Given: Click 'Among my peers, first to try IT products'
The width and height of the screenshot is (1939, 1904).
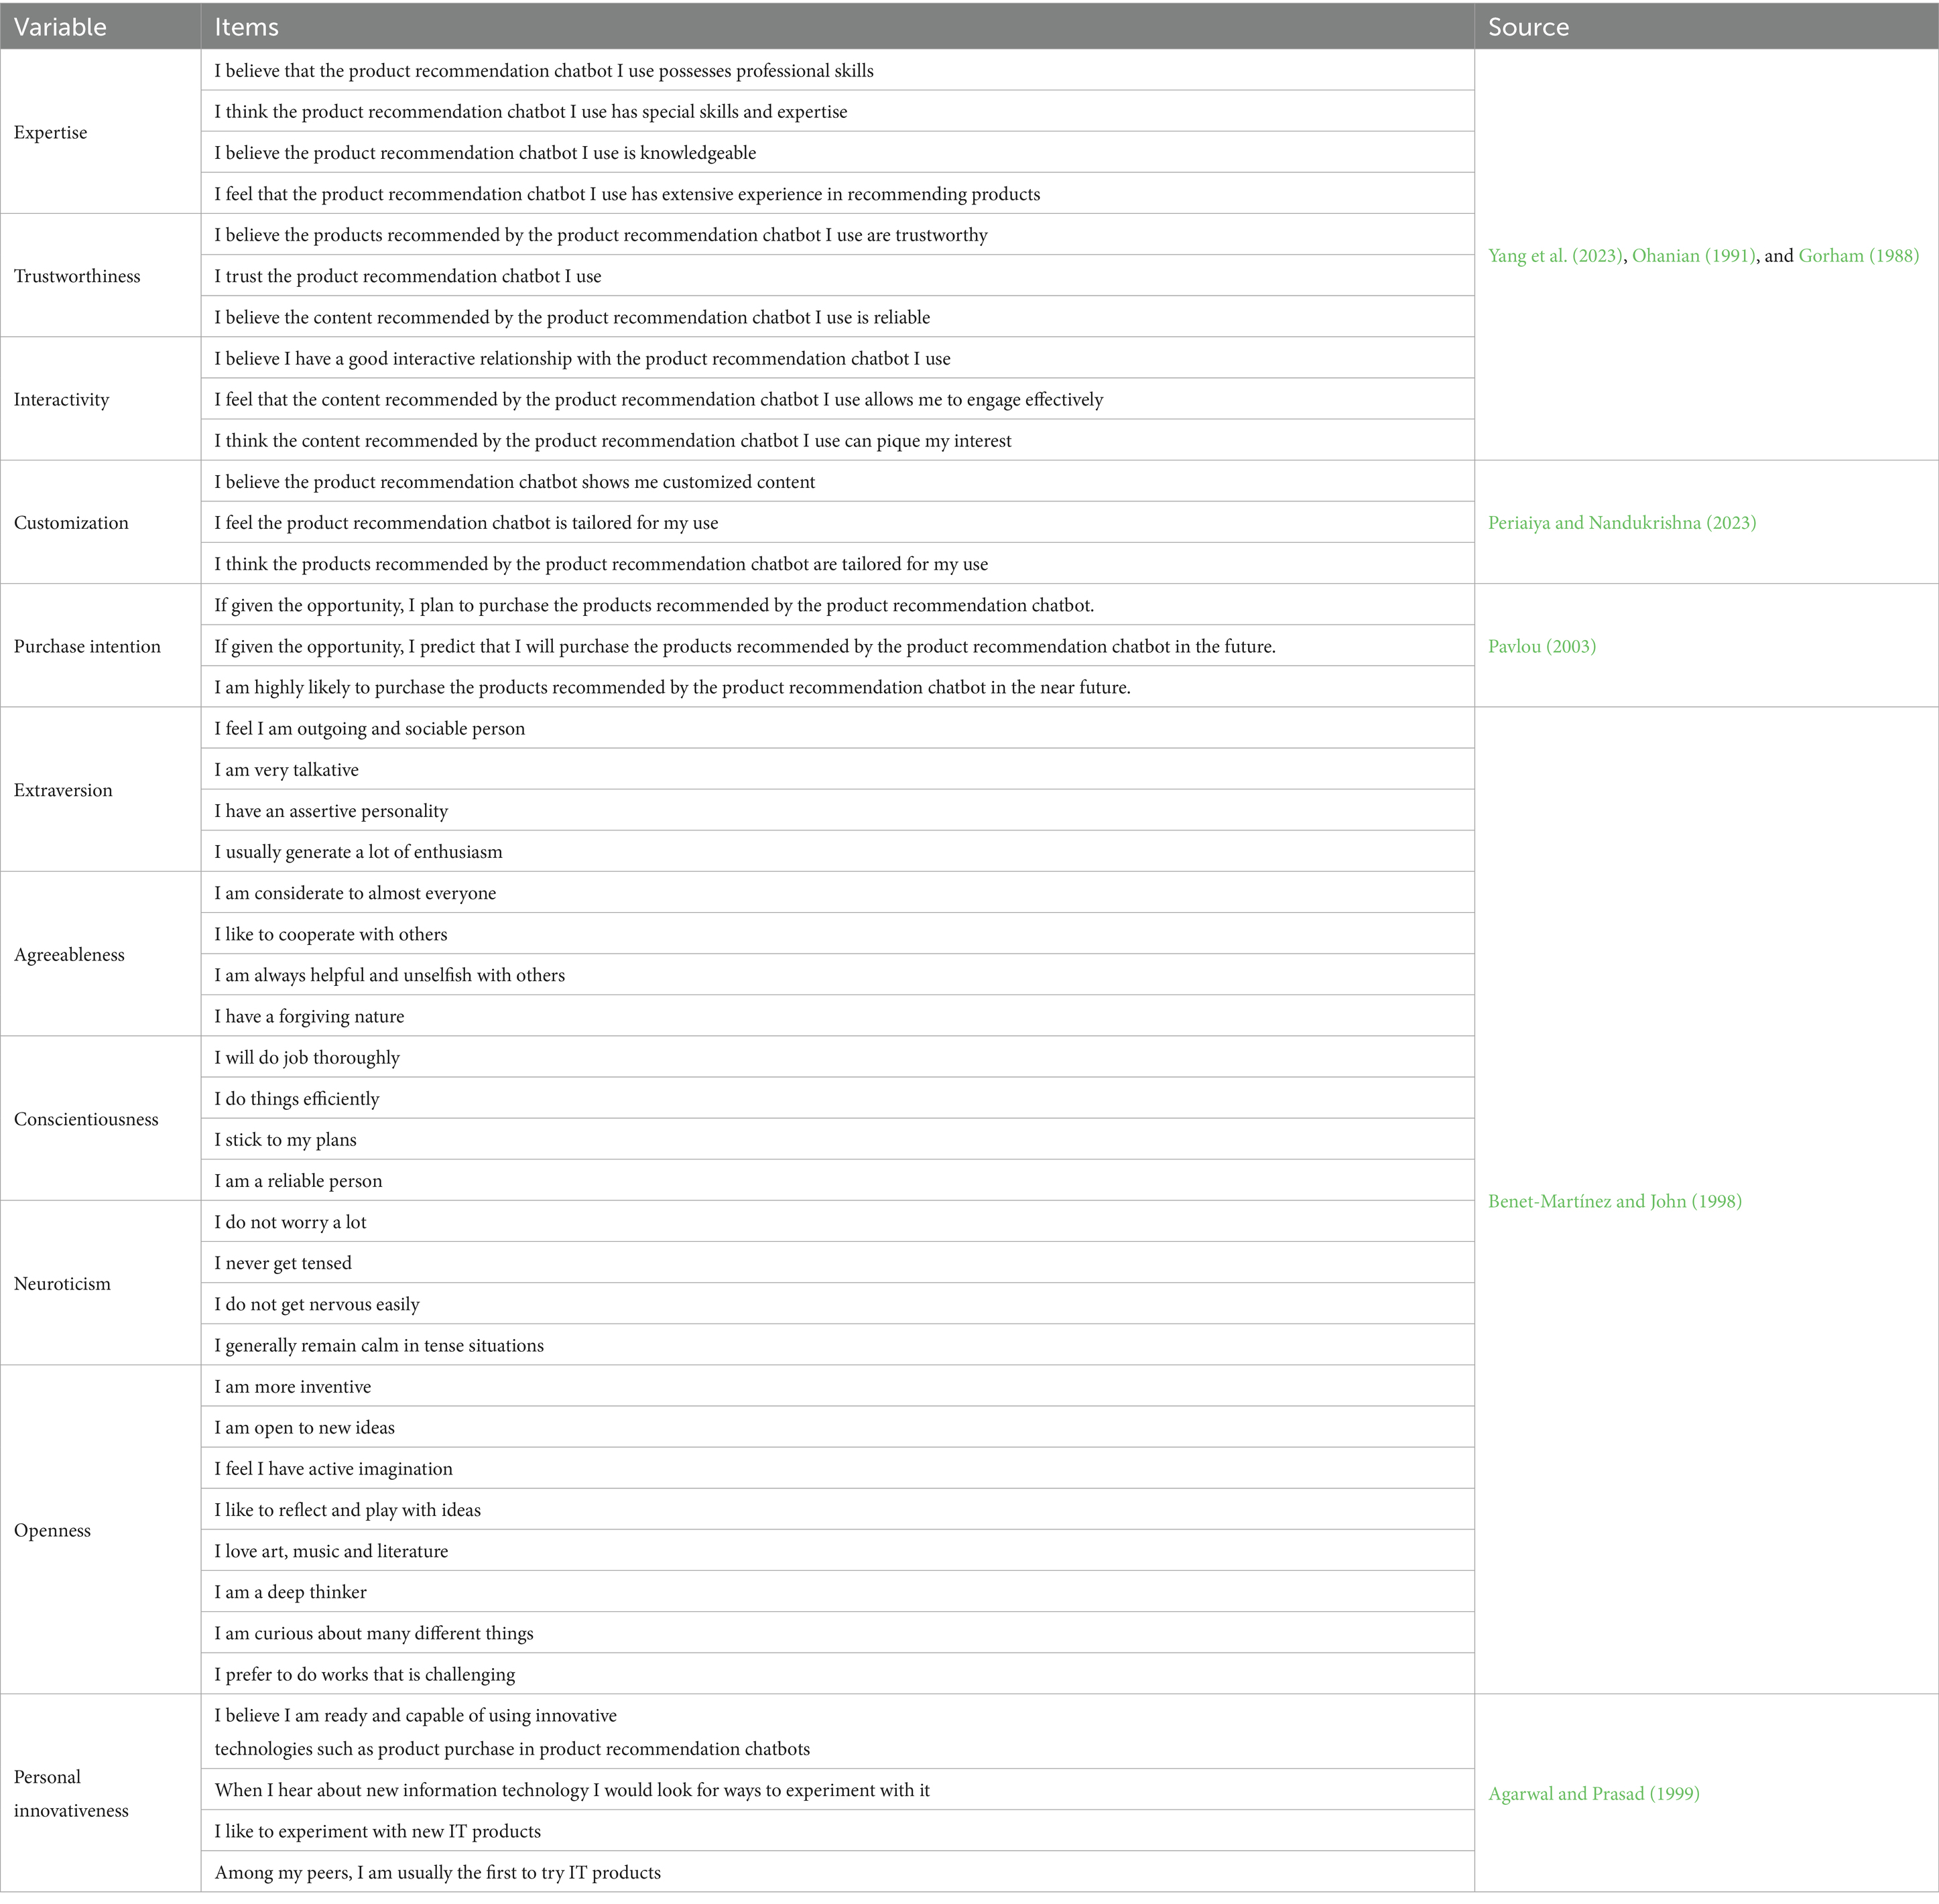Looking at the screenshot, I should click(838, 1871).
